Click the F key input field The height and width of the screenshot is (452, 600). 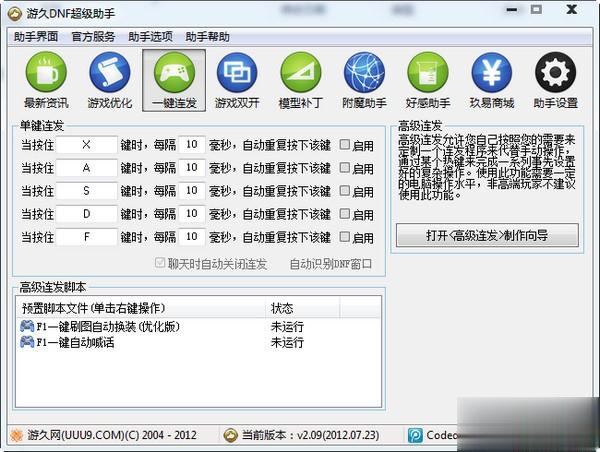[86, 237]
